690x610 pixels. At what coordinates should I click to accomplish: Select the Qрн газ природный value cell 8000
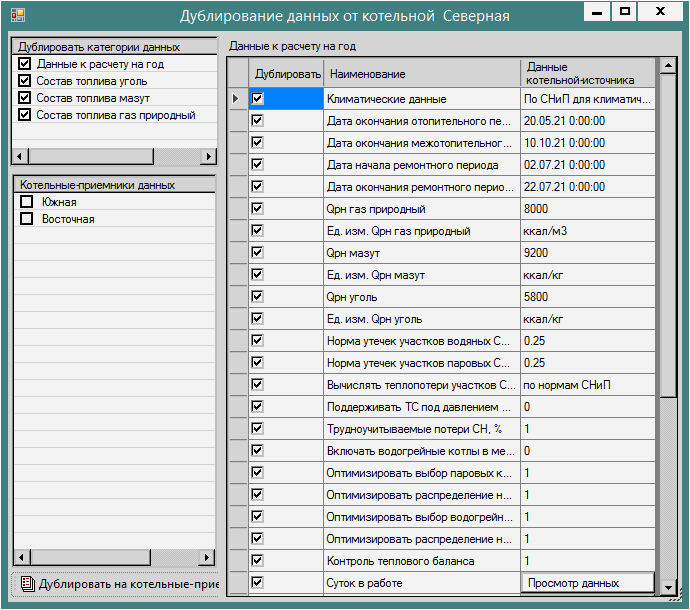(588, 209)
